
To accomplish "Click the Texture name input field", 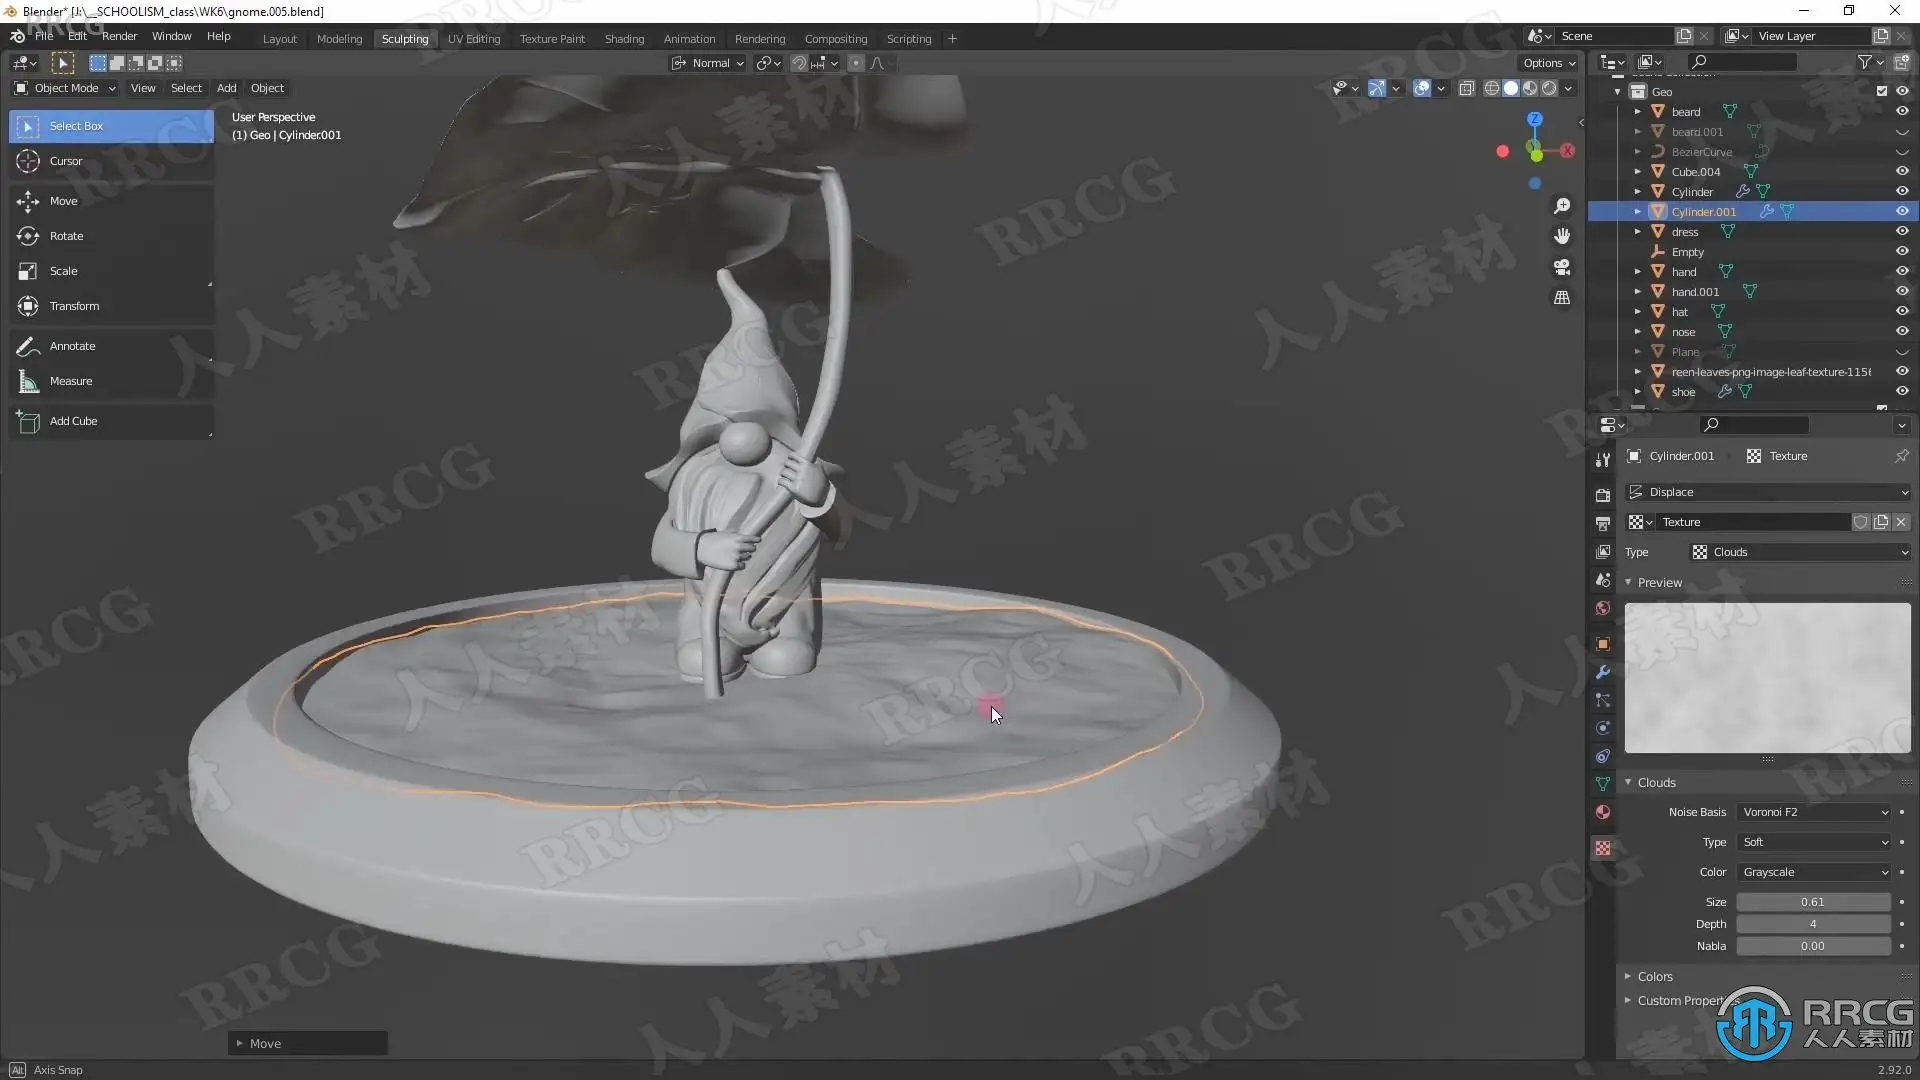I will coord(1752,522).
